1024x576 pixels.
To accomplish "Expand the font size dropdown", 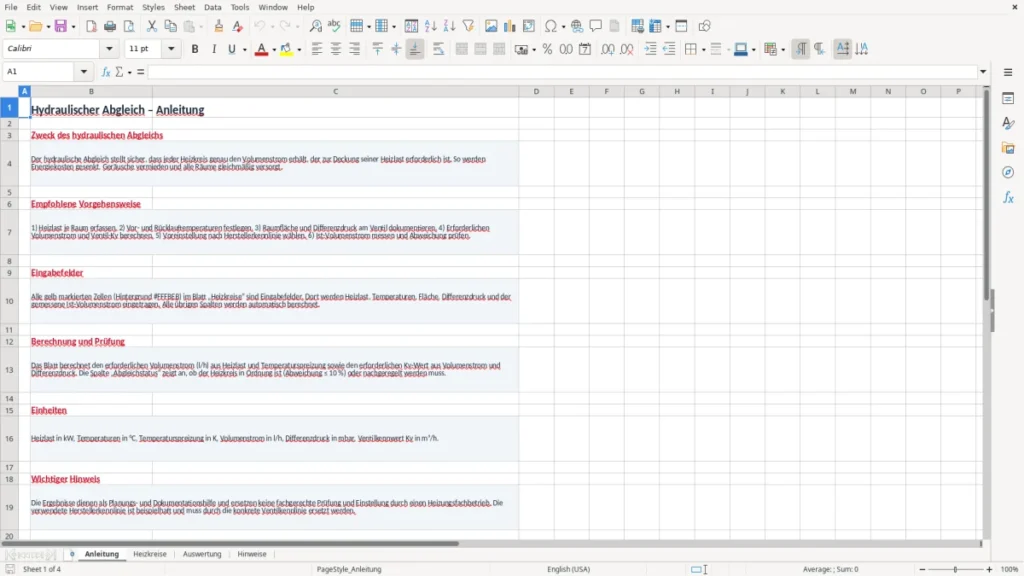I will pos(171,48).
